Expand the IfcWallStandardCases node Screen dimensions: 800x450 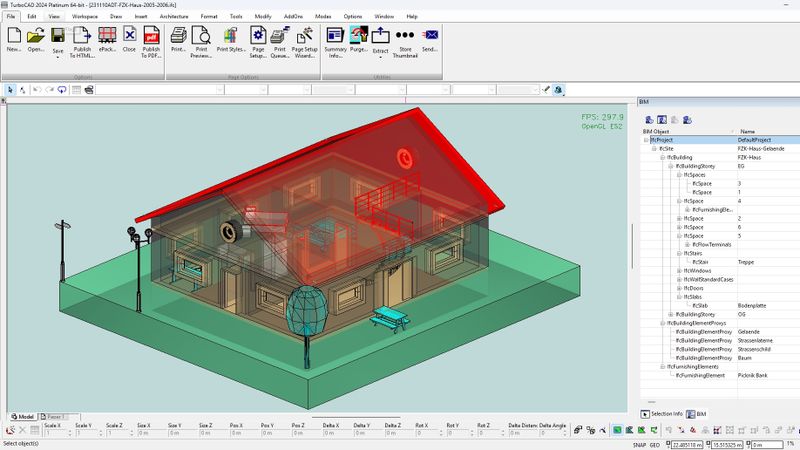(x=679, y=280)
